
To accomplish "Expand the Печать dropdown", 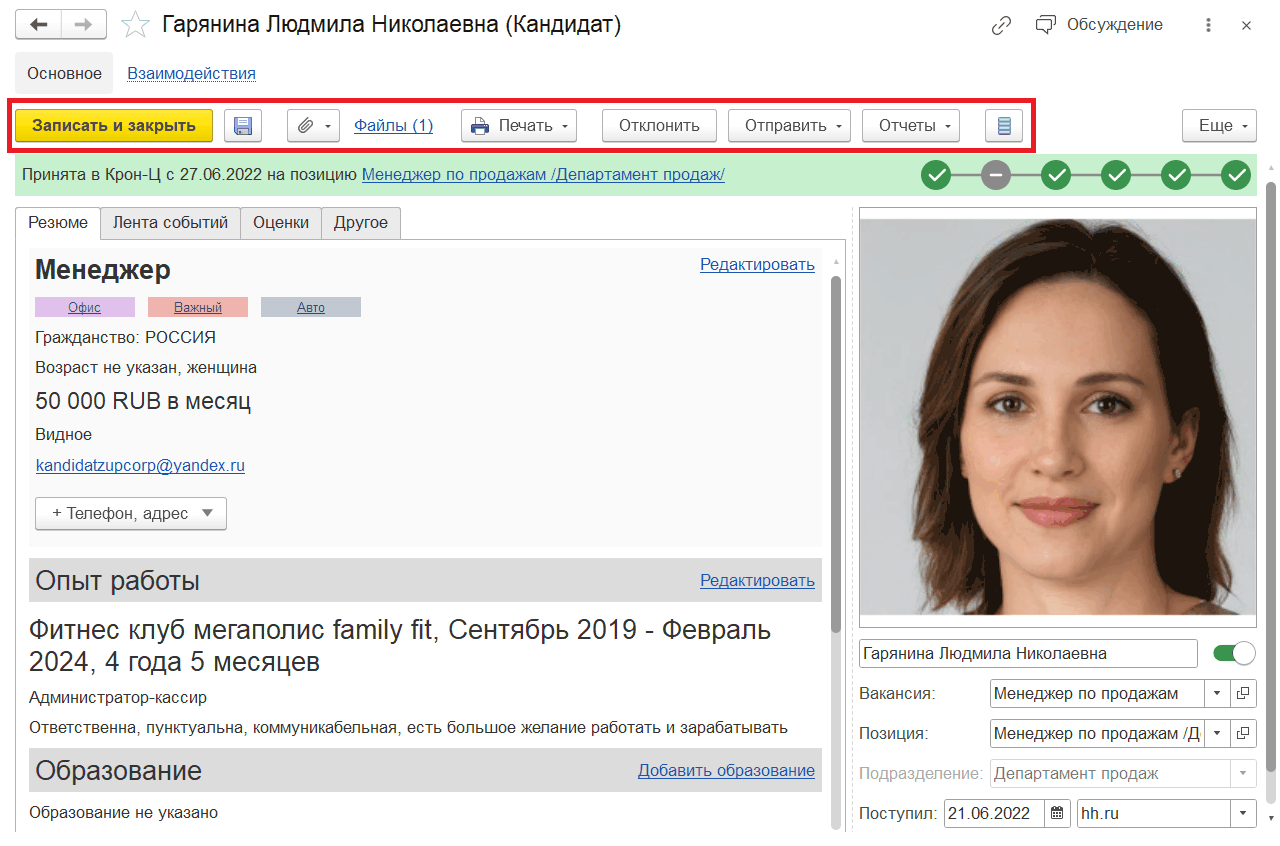I will pos(519,126).
